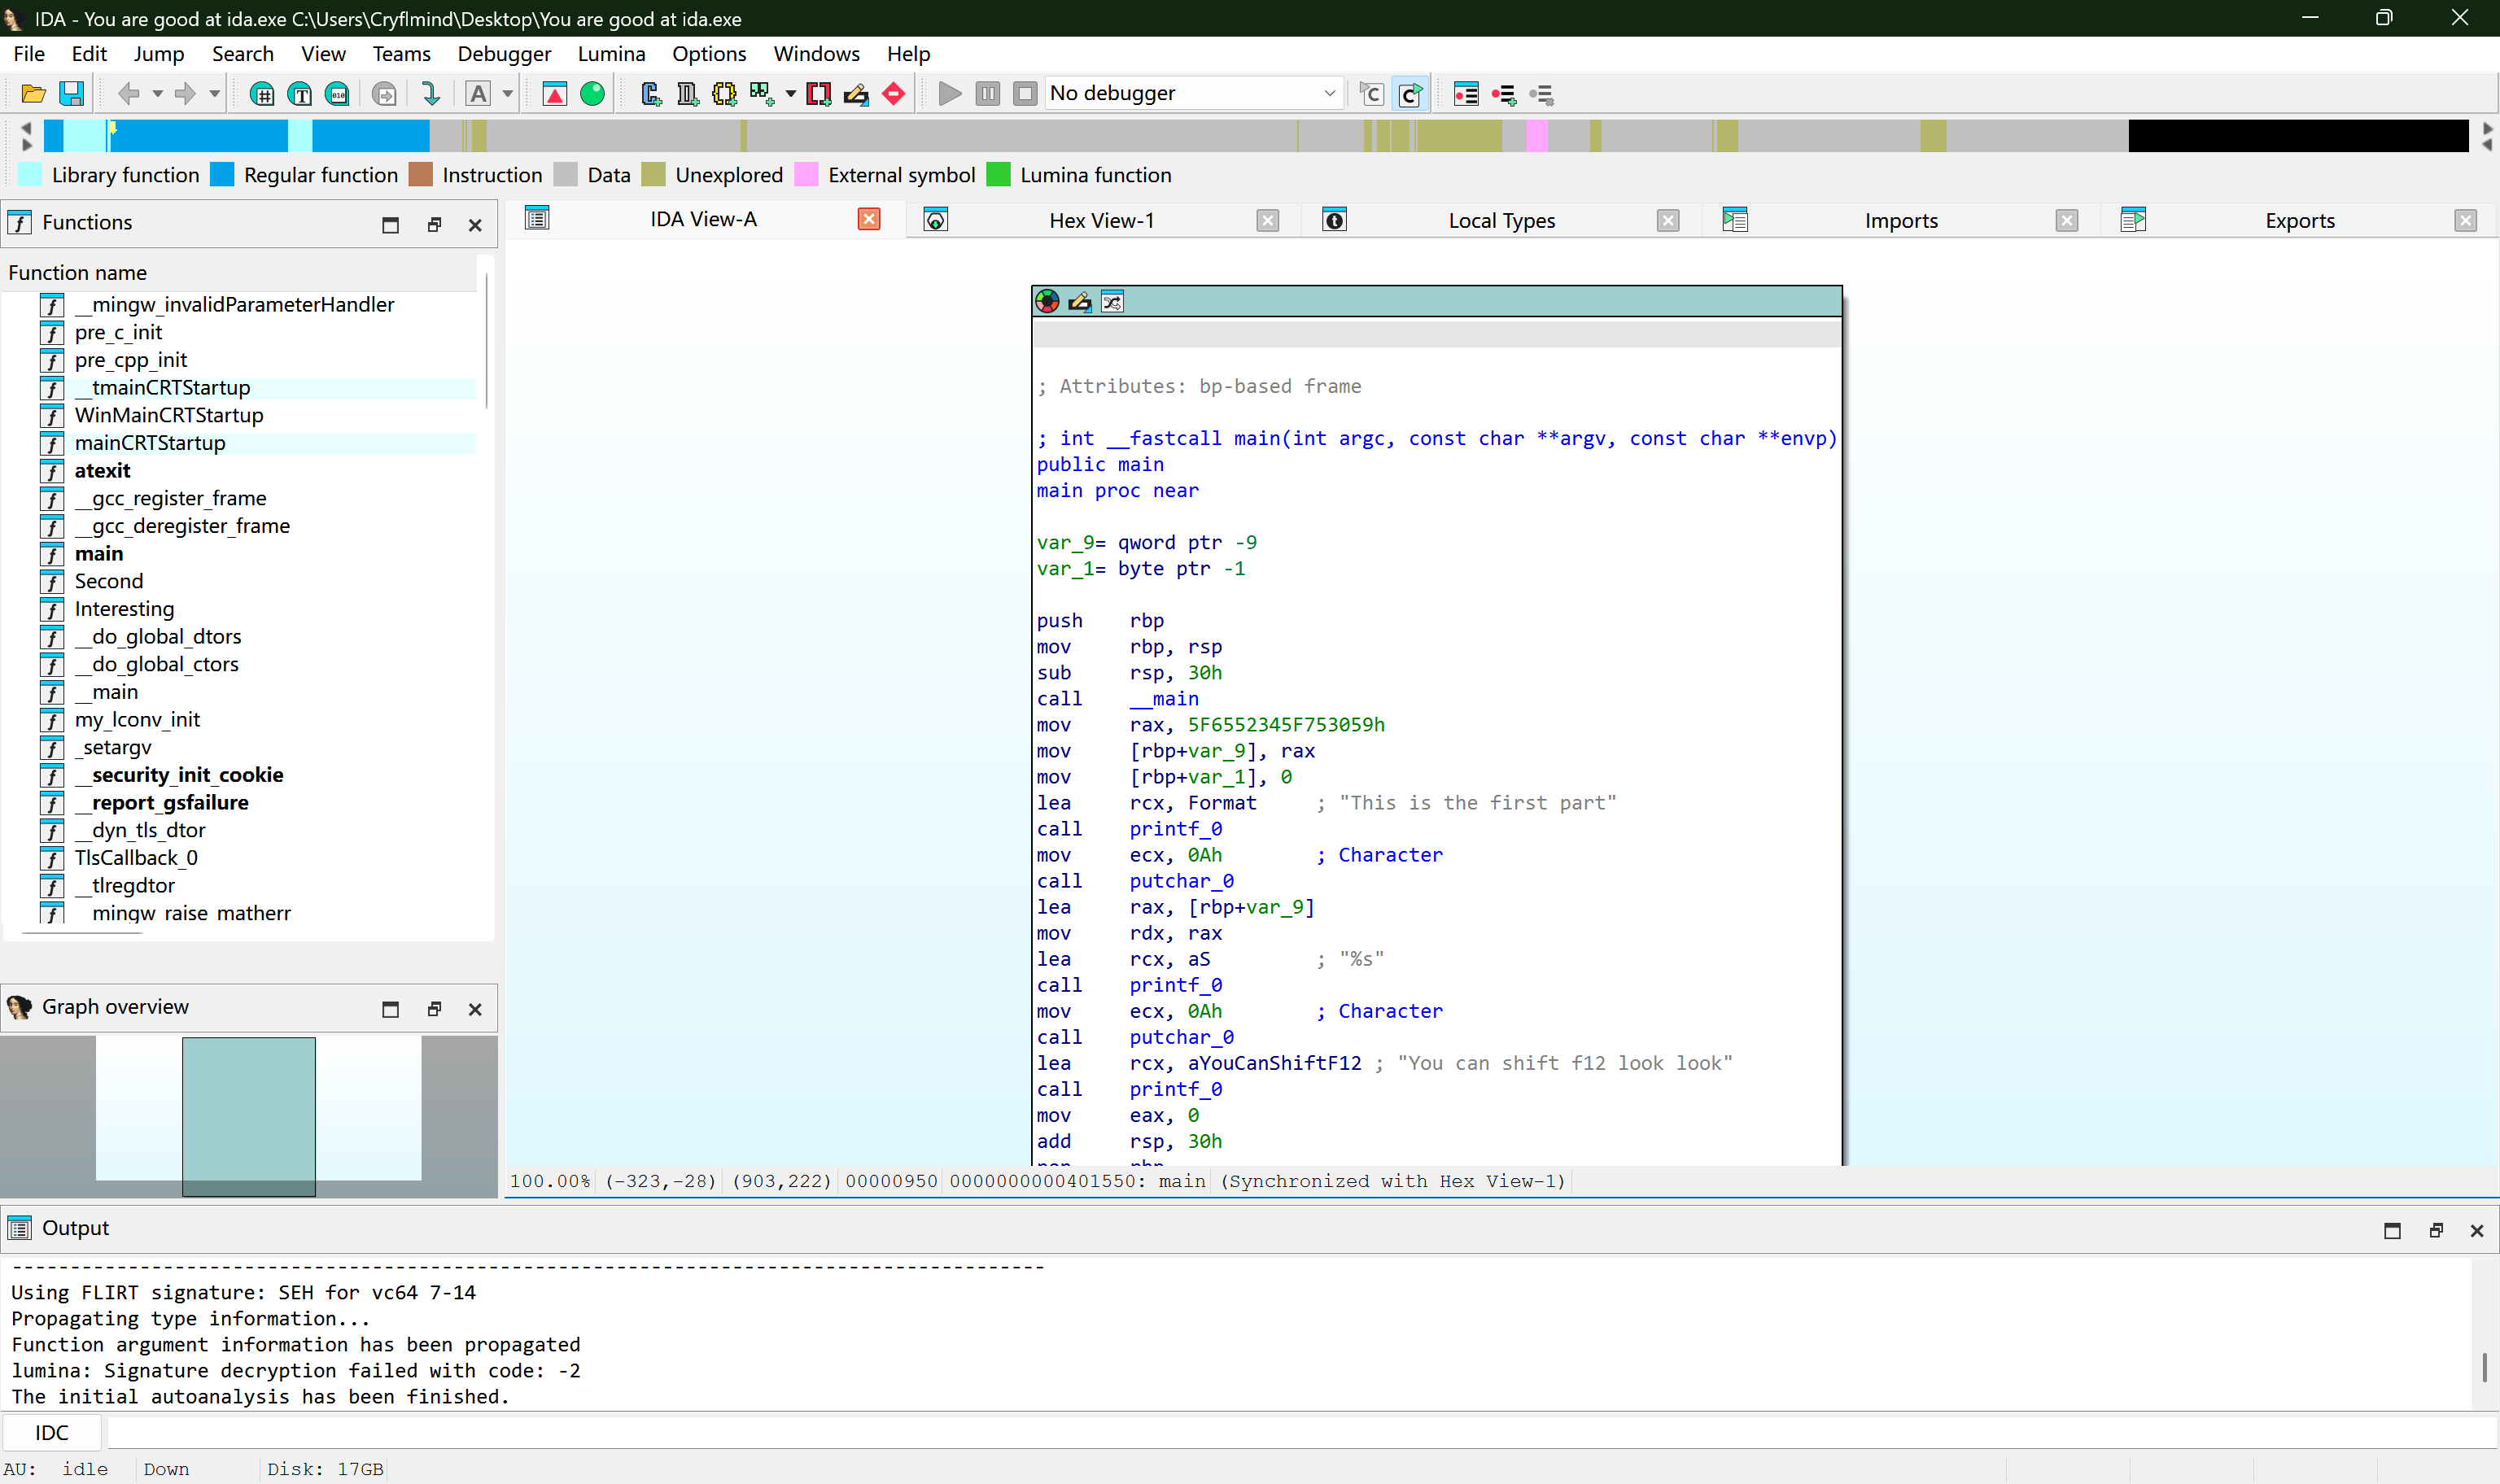Expand the back navigation history arrow
Image resolution: width=2500 pixels, height=1484 pixels.
pos(157,95)
